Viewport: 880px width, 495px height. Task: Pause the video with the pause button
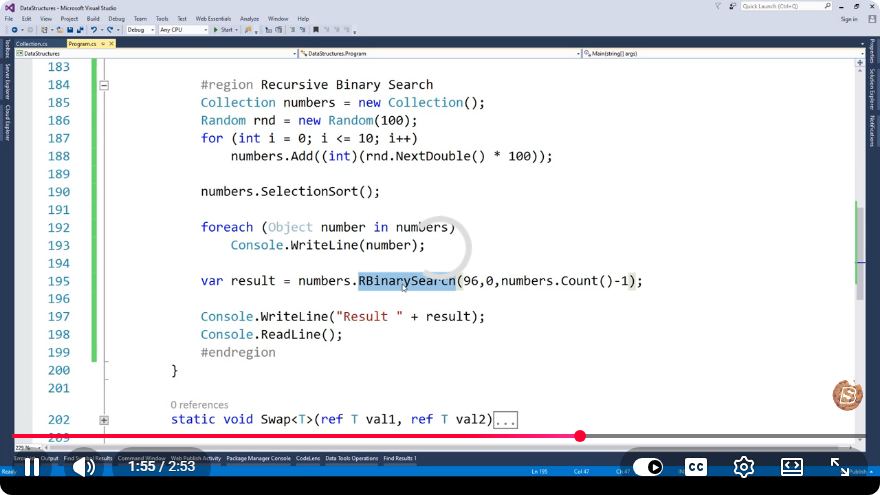tap(32, 467)
